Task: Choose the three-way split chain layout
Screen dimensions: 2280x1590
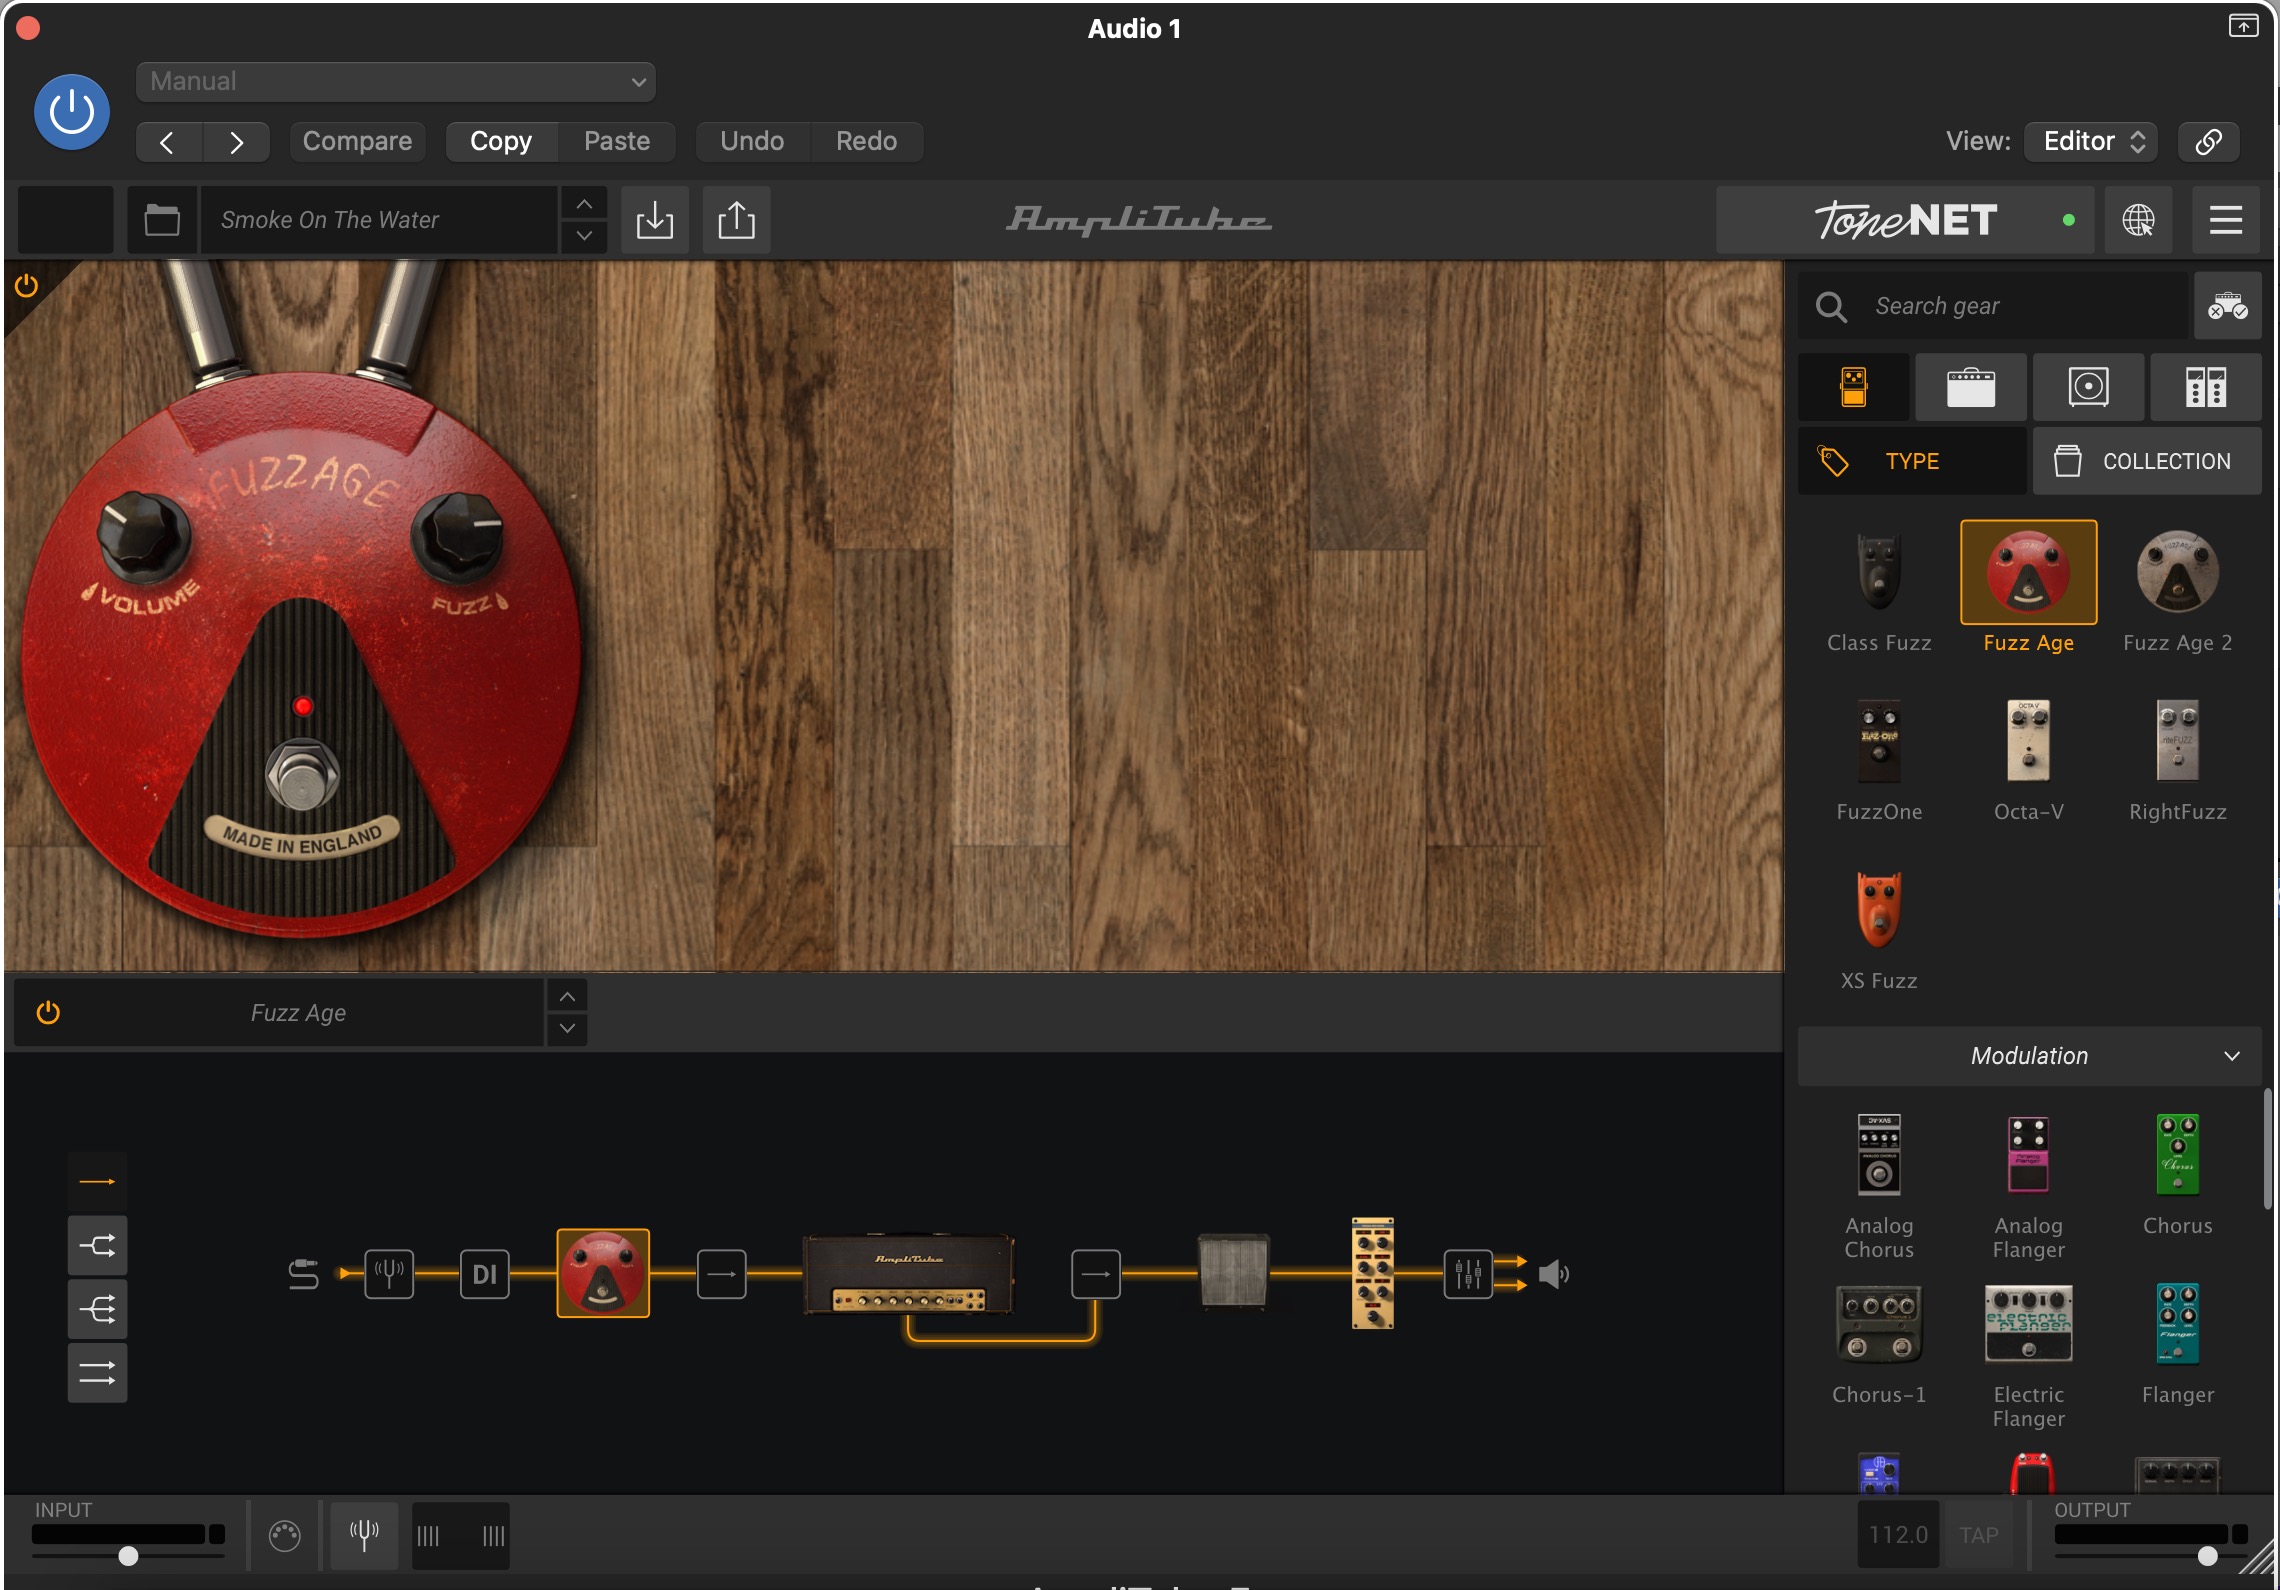Action: coord(97,1309)
